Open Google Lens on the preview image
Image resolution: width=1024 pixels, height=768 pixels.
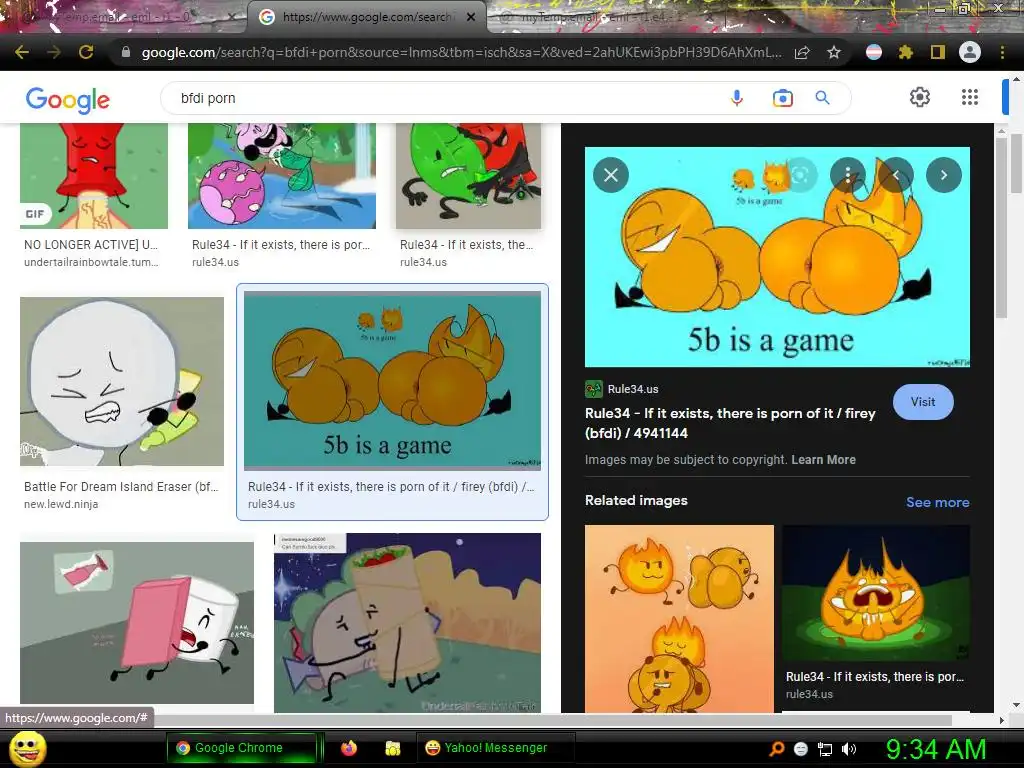(x=800, y=175)
